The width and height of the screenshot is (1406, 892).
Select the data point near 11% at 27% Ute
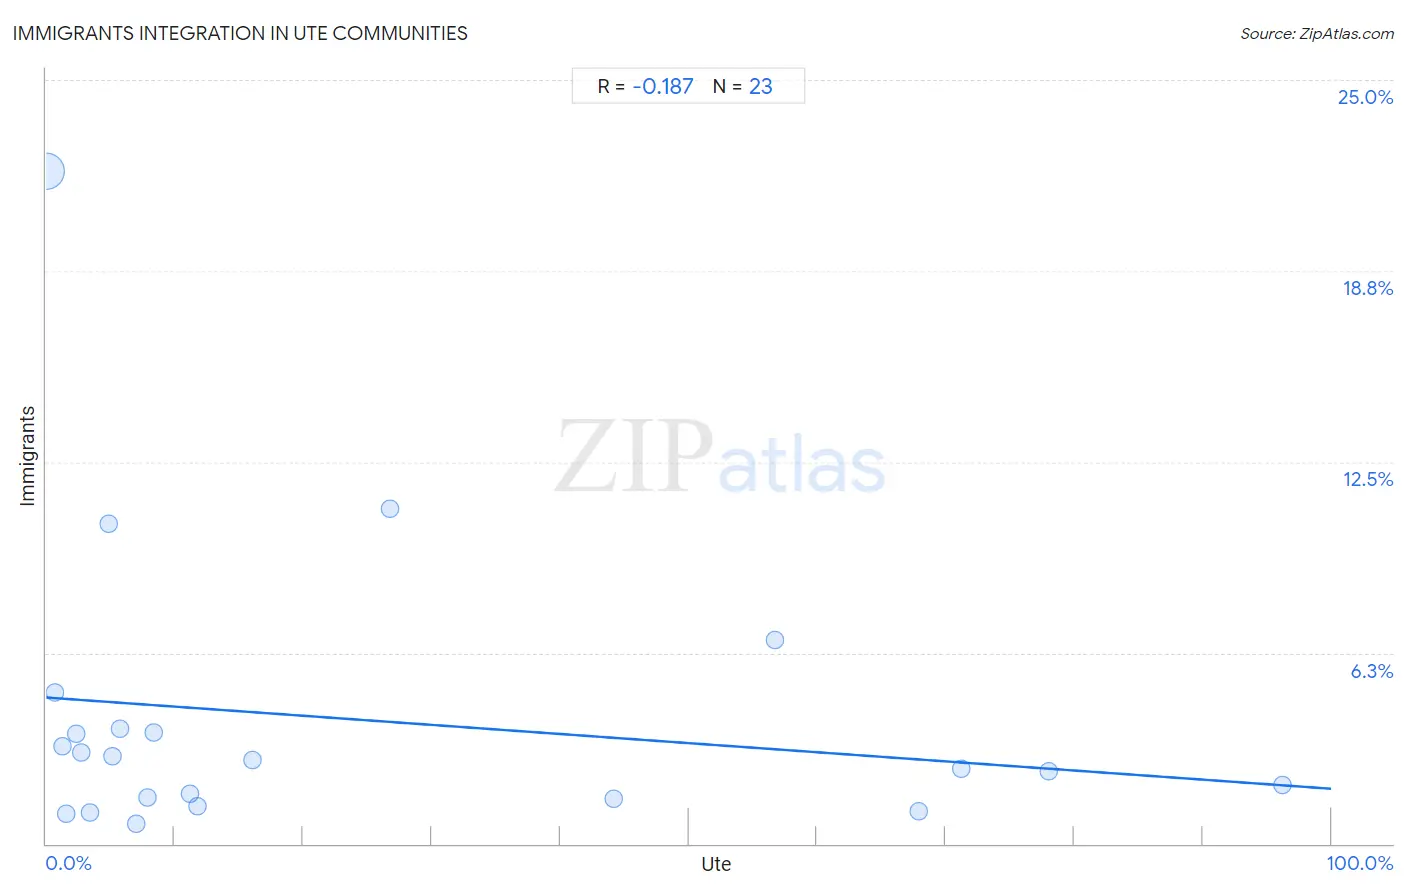pyautogui.click(x=390, y=509)
